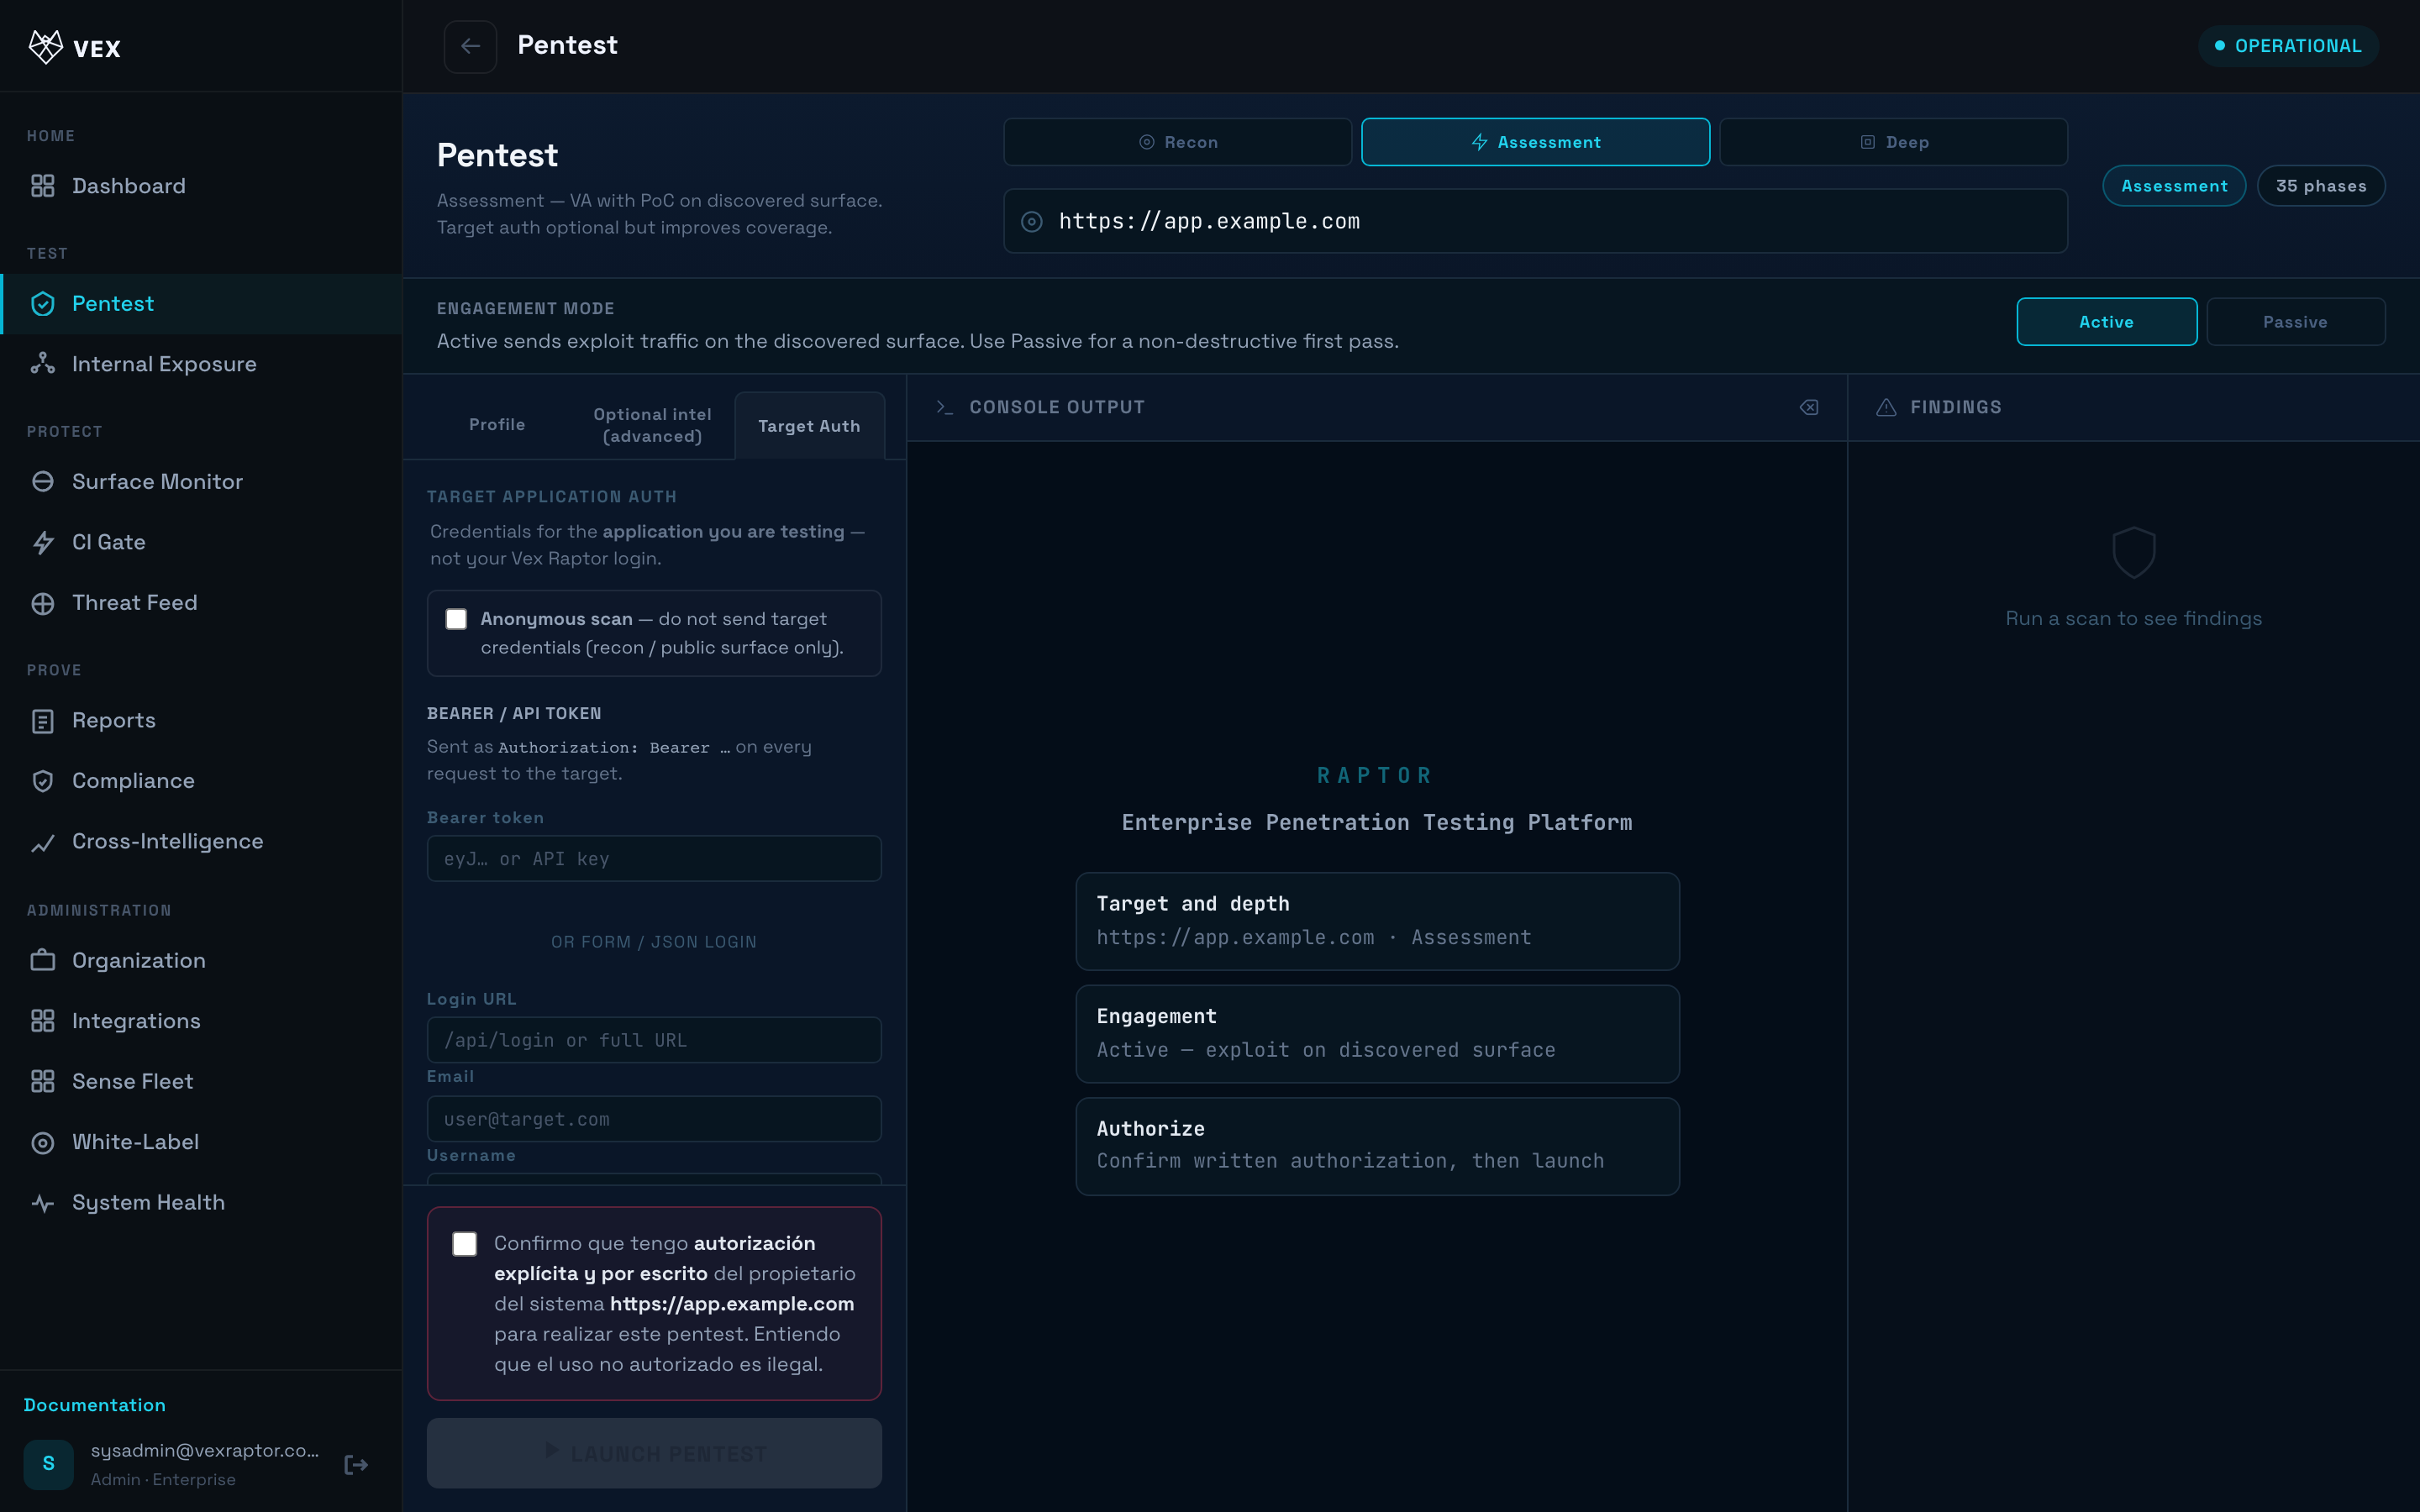2420x1512 pixels.
Task: Open Threat Feed
Action: pyautogui.click(x=200, y=603)
